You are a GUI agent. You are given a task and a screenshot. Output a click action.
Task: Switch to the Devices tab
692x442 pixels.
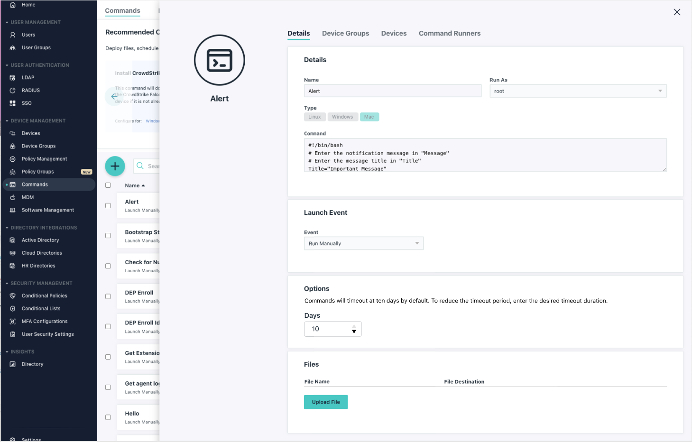[394, 33]
